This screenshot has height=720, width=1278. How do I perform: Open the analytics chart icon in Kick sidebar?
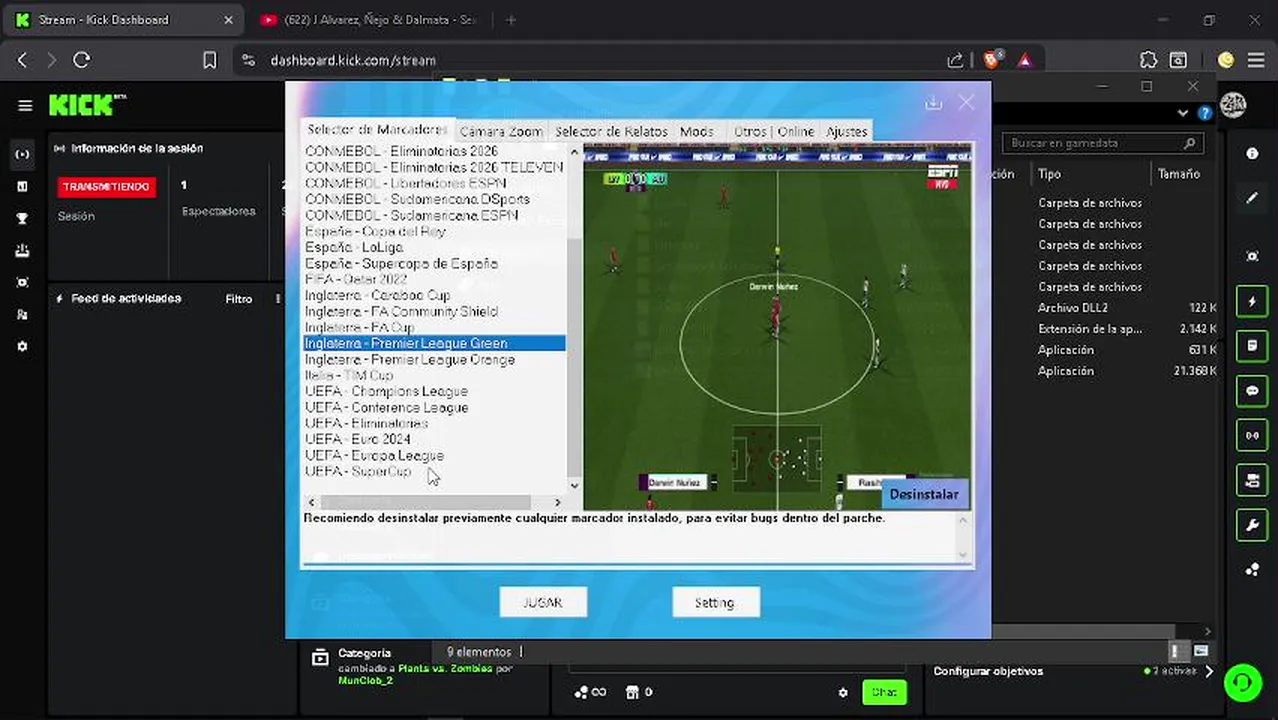tap(22, 186)
